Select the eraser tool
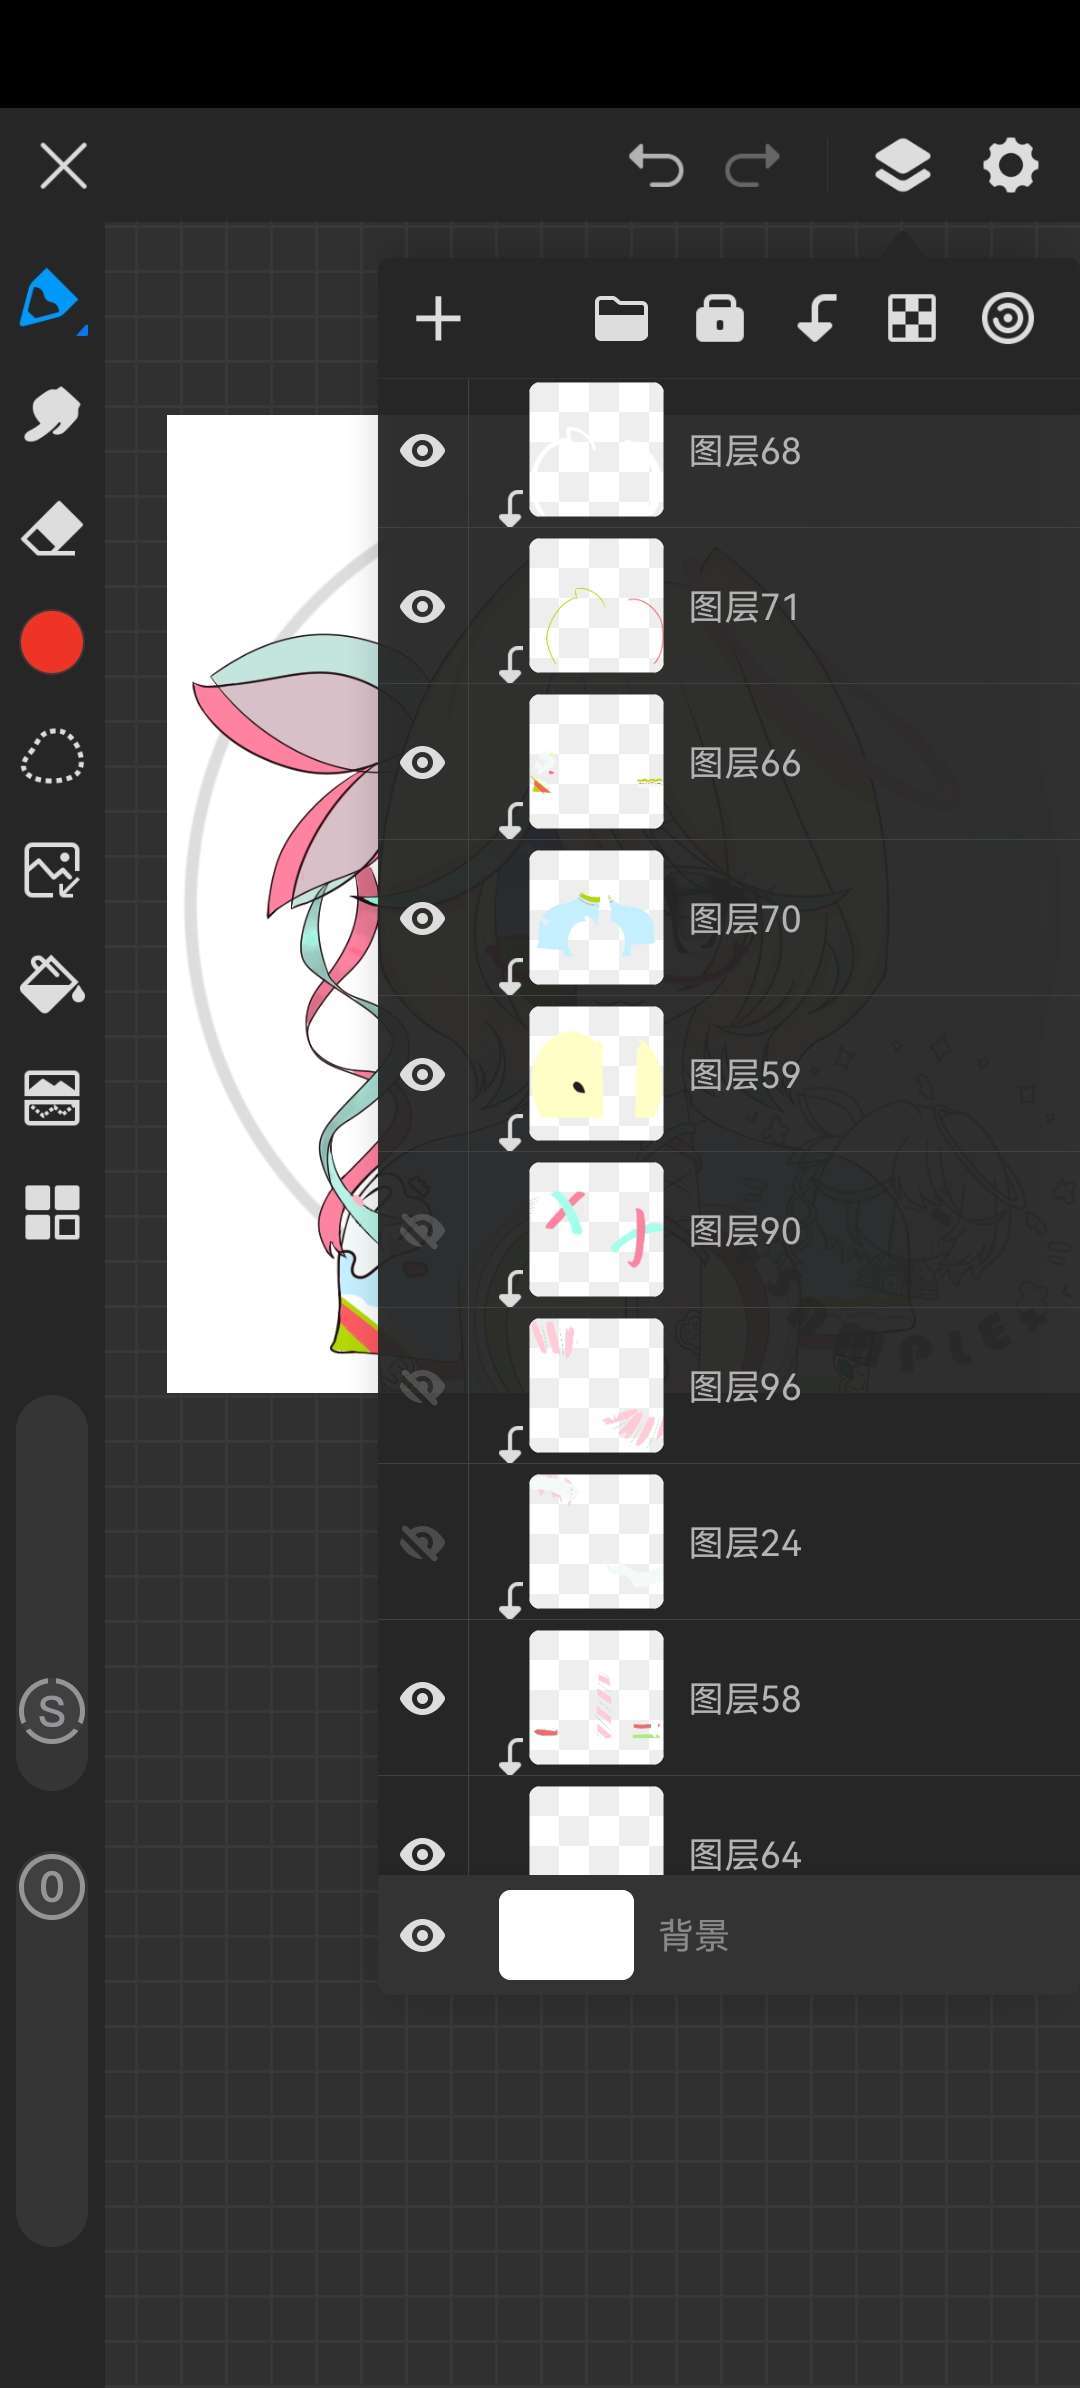This screenshot has width=1080, height=2388. pos(51,528)
